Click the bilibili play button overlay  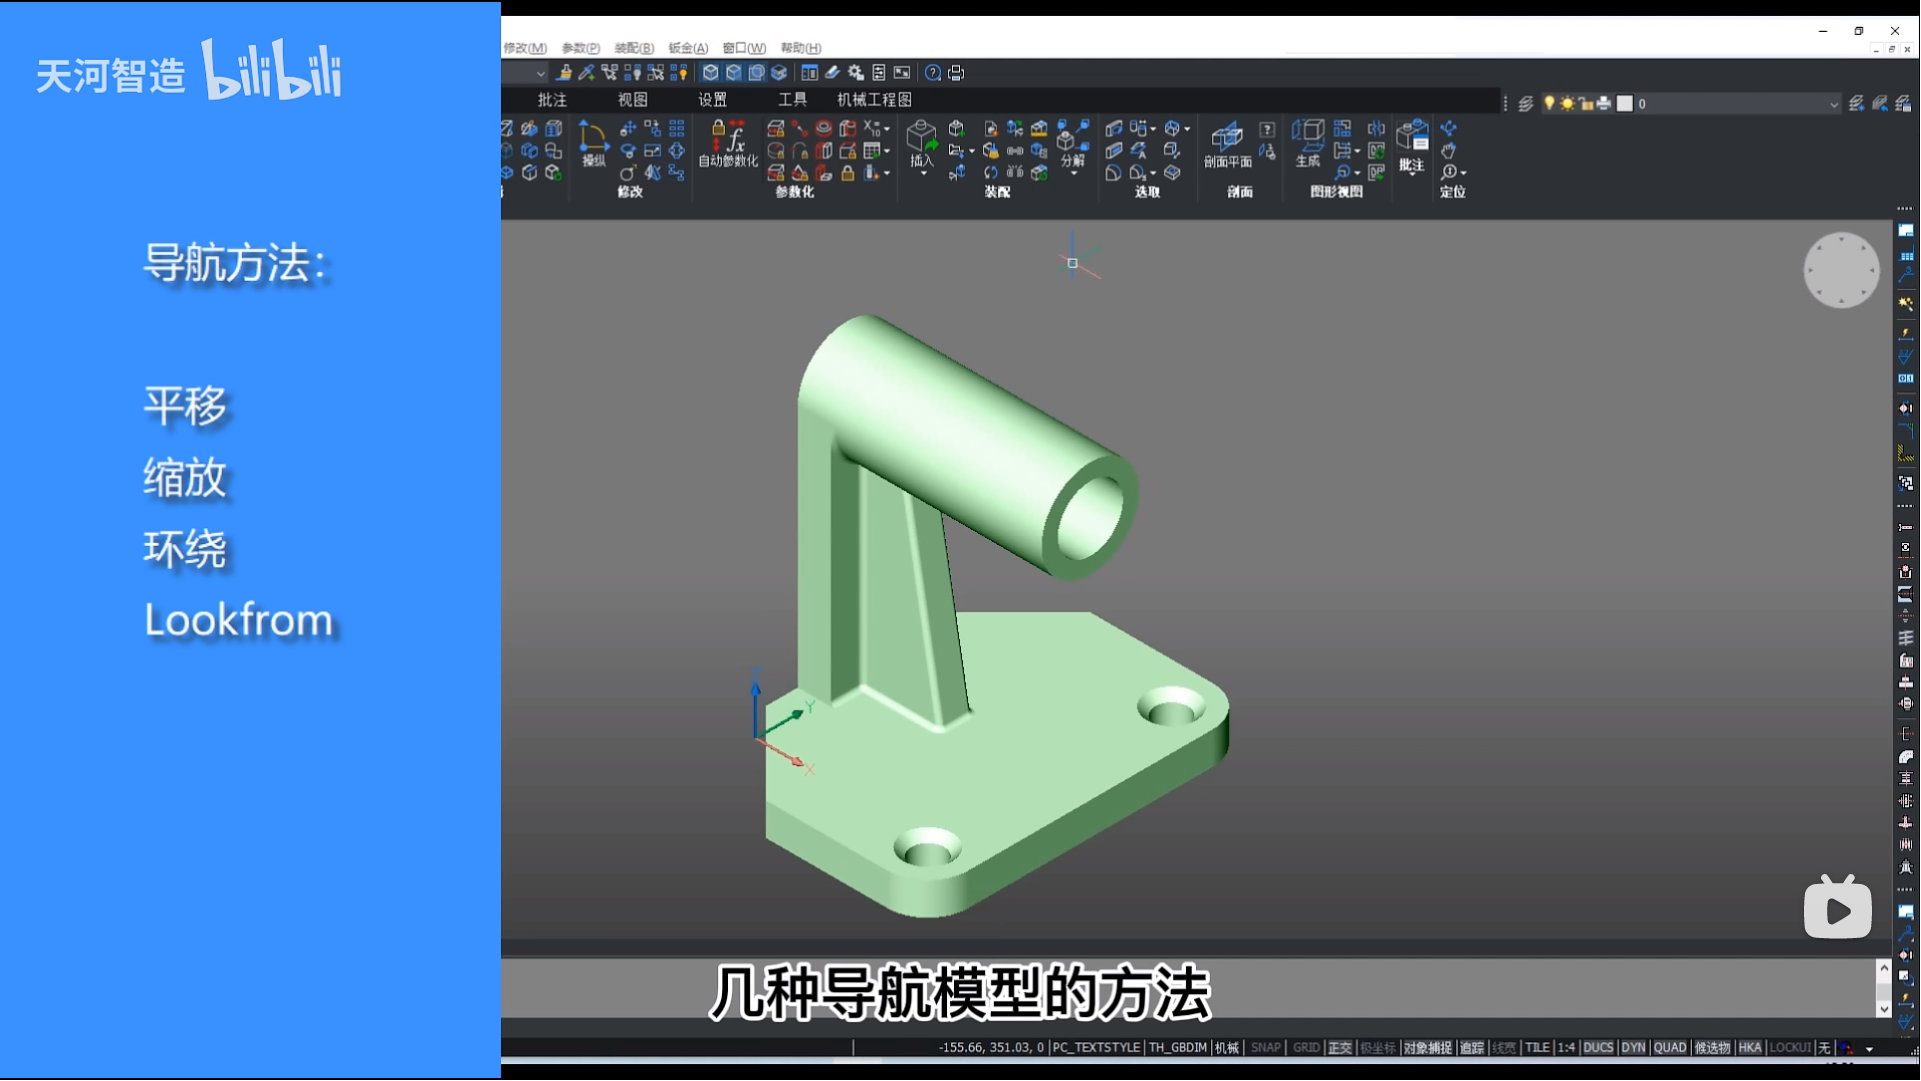click(x=1837, y=907)
